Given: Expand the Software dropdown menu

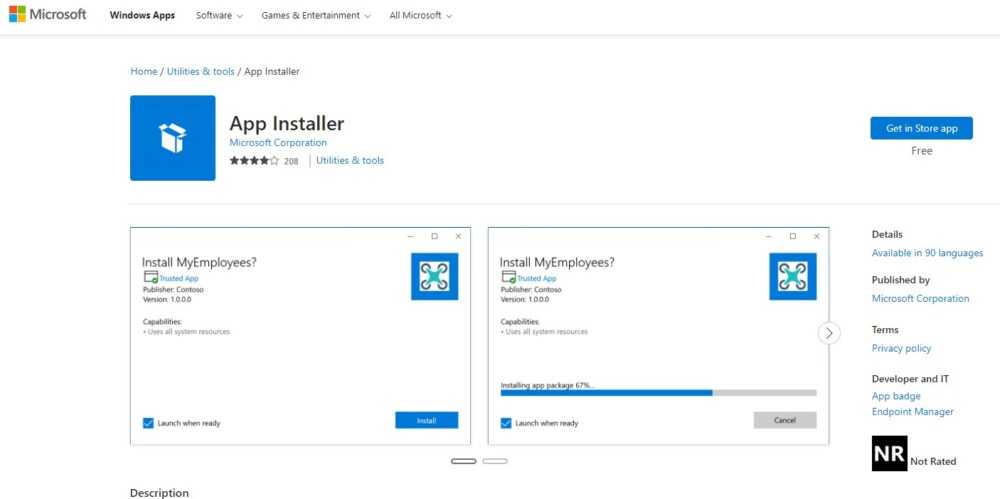Looking at the screenshot, I should tap(219, 16).
